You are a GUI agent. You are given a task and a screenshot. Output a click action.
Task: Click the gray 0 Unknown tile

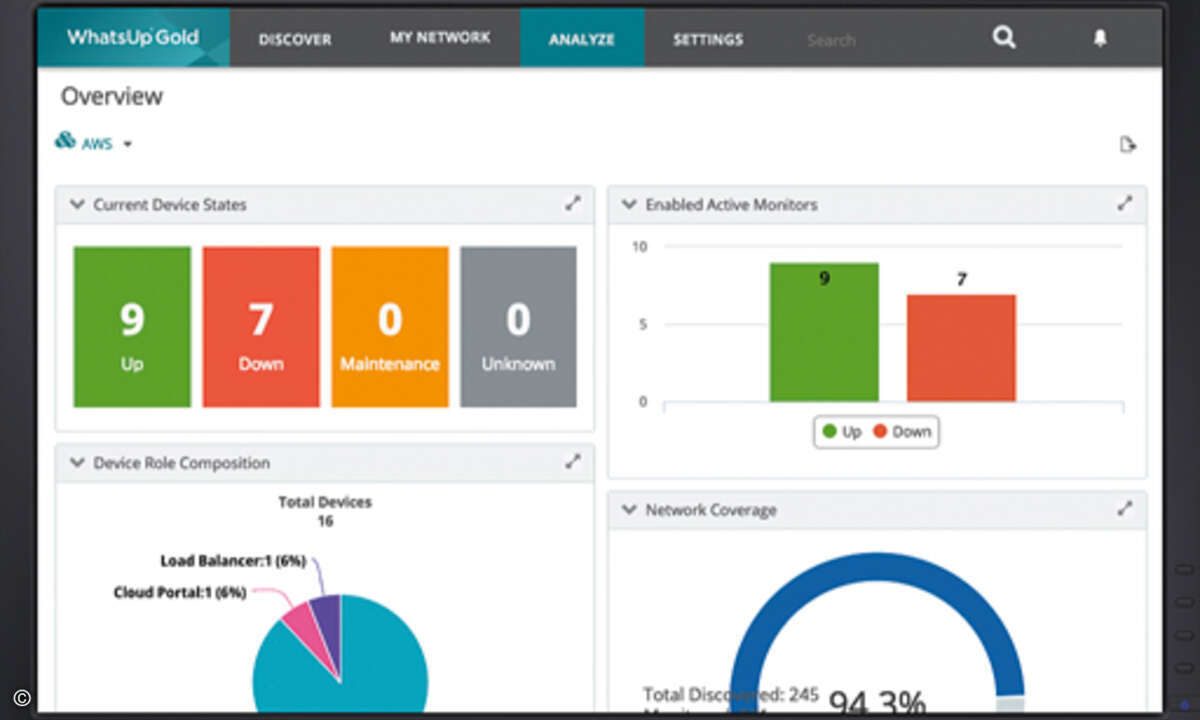coord(518,327)
